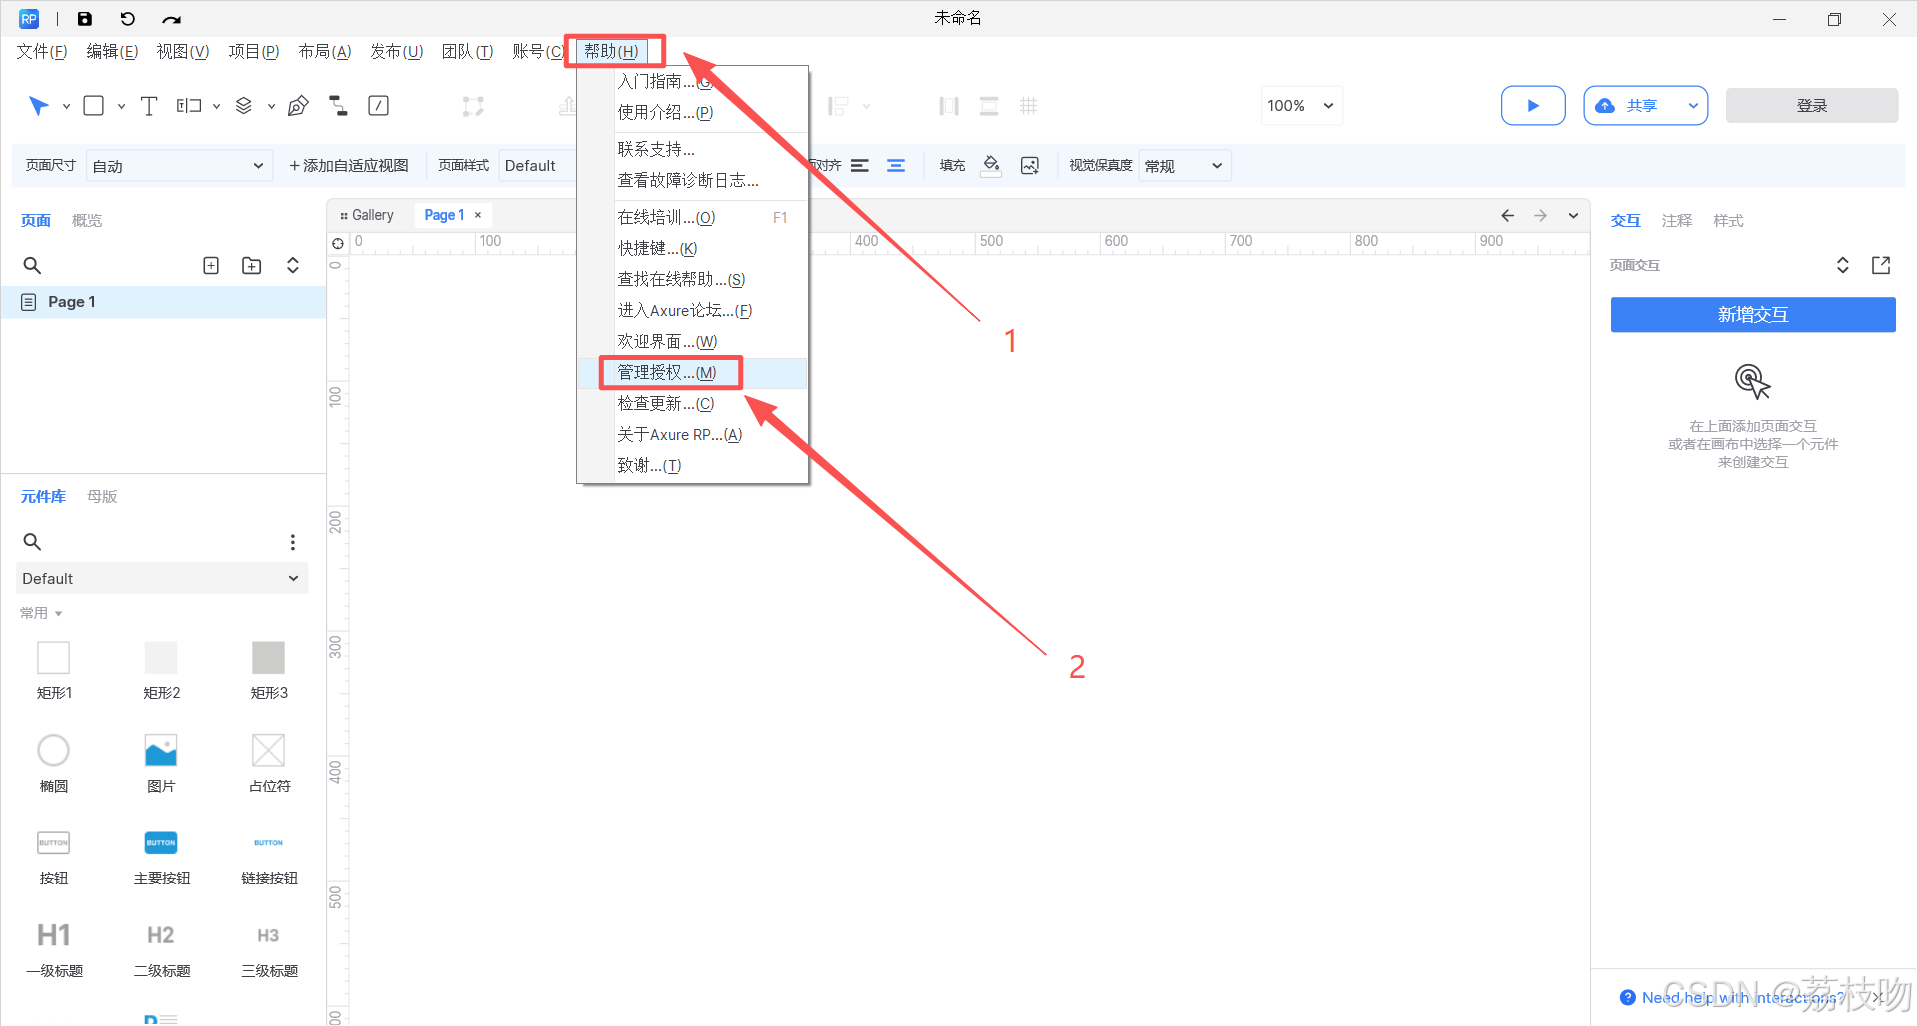This screenshot has width=1918, height=1026.
Task: Switch to the 样式 tab
Action: click(x=1728, y=221)
